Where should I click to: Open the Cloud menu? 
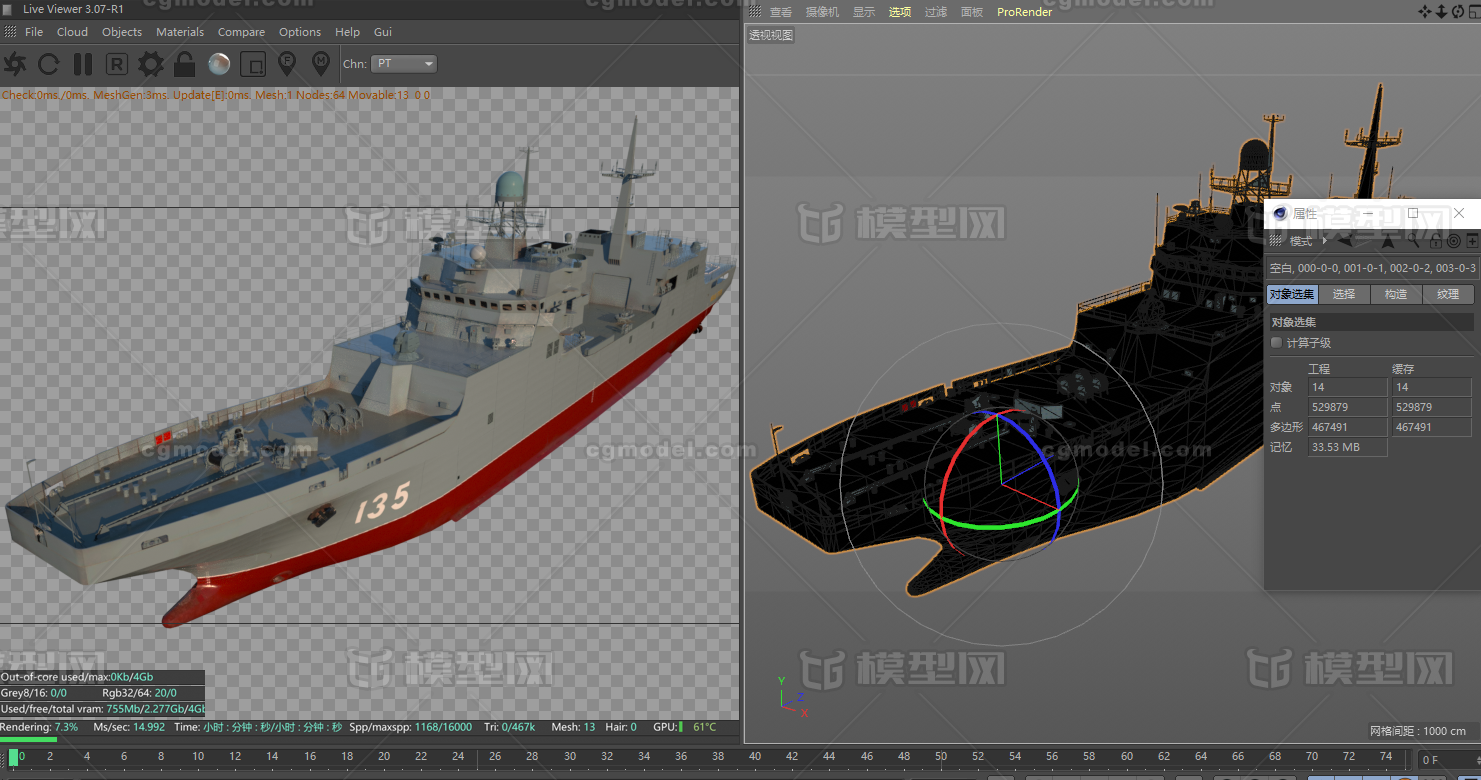[x=72, y=32]
